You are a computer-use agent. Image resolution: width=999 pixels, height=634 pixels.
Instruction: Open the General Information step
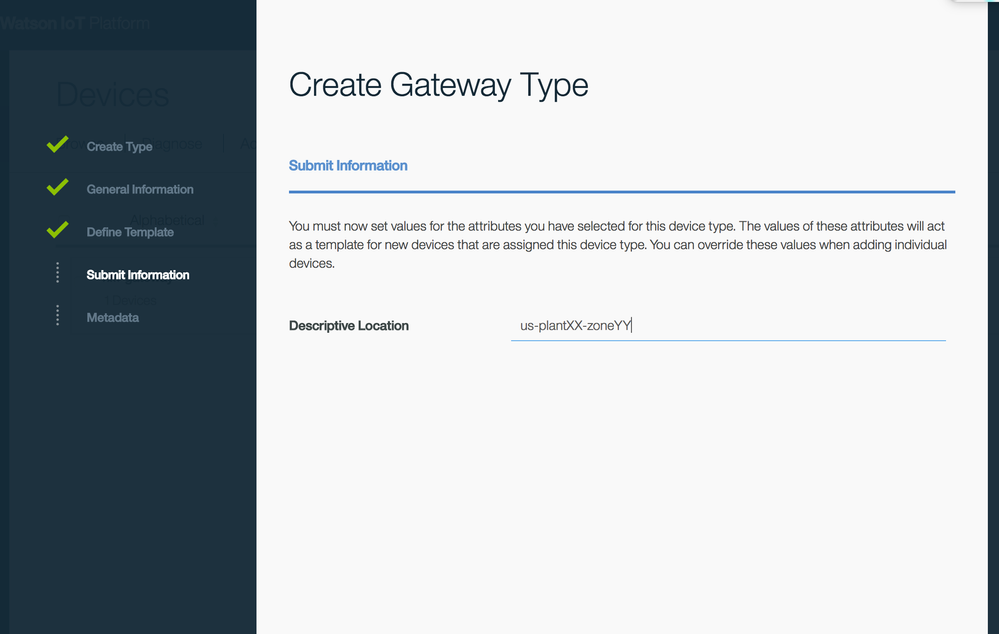tap(140, 189)
